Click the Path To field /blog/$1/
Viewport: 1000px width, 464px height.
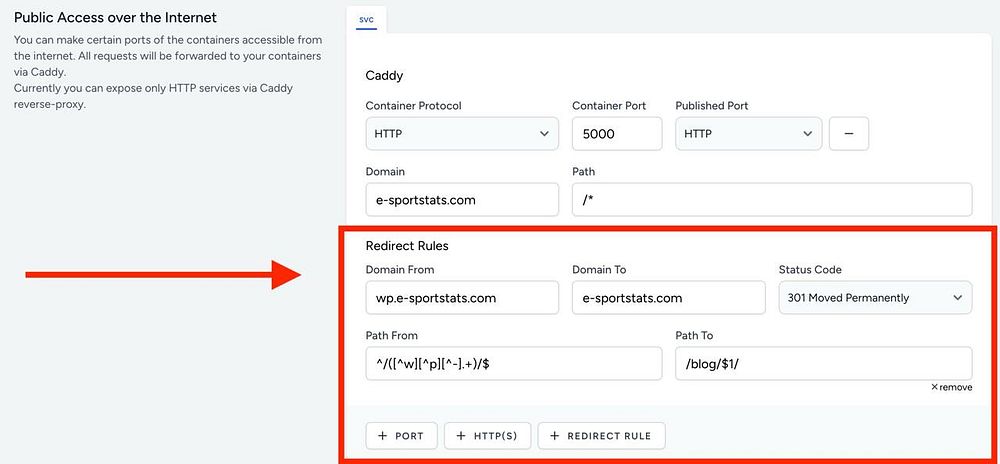pos(823,363)
